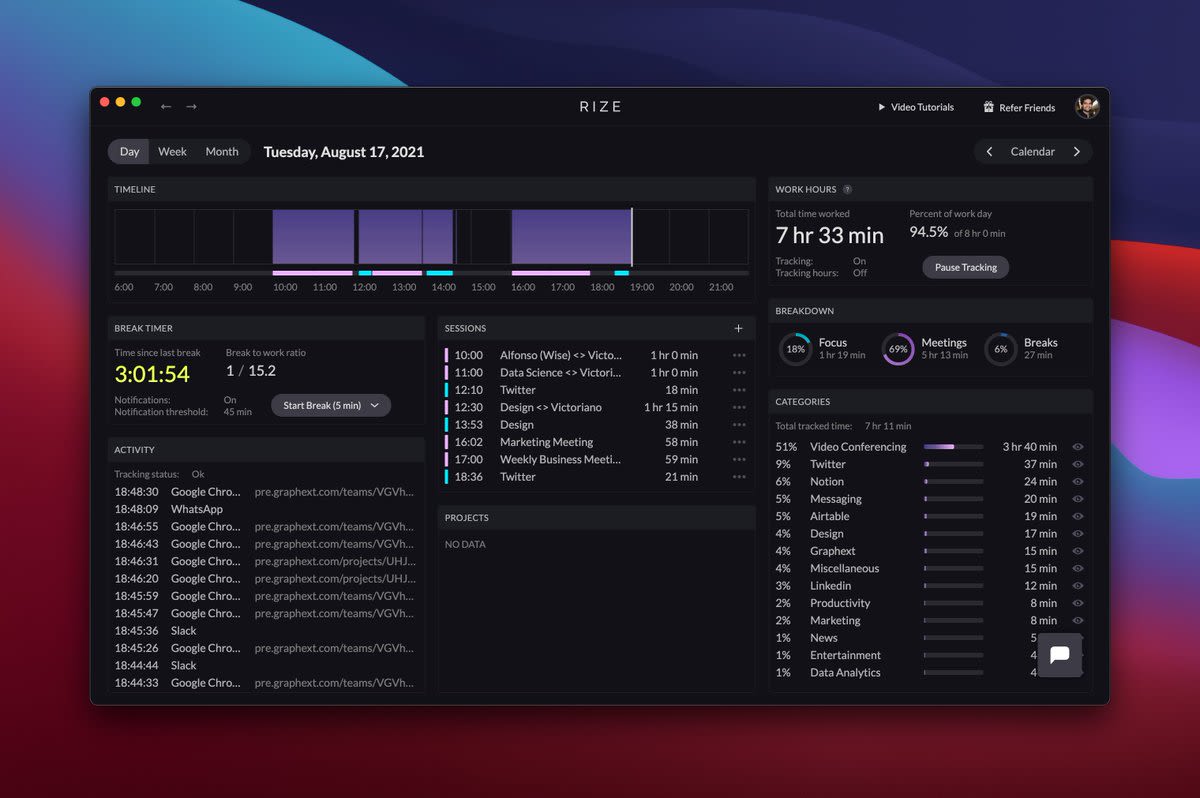Screen dimensions: 1200x798
Task: Click the Pause Tracking button
Action: [x=966, y=267]
